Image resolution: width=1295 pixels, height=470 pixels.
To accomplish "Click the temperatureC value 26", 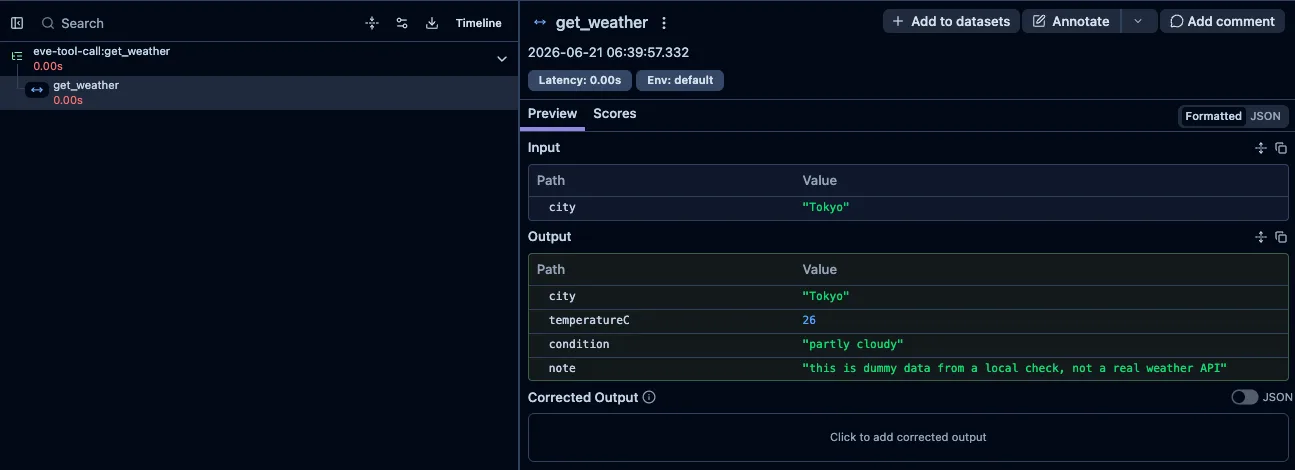I will tap(809, 320).
